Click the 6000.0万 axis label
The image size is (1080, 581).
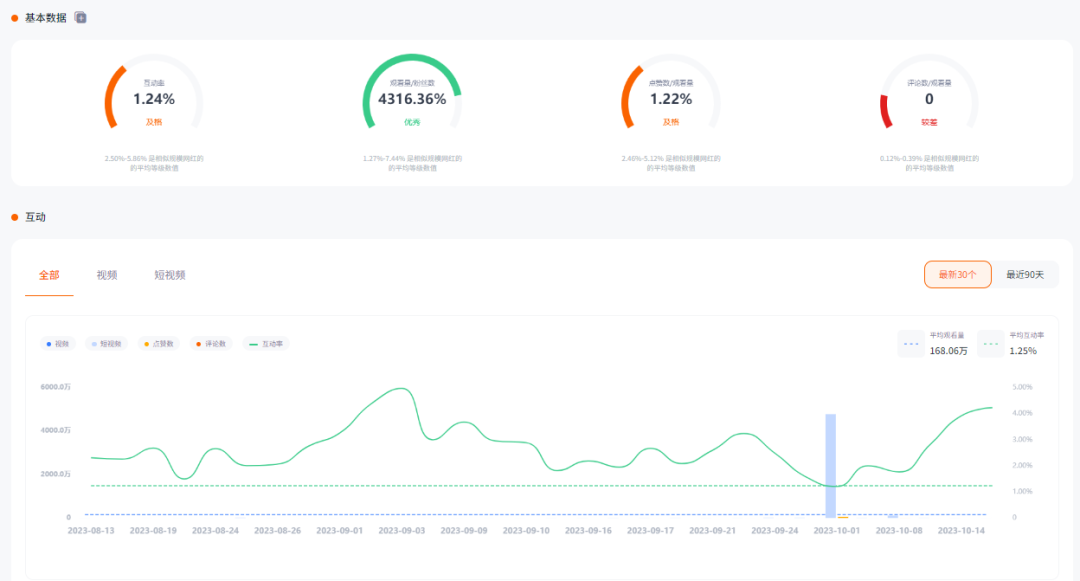click(55, 387)
